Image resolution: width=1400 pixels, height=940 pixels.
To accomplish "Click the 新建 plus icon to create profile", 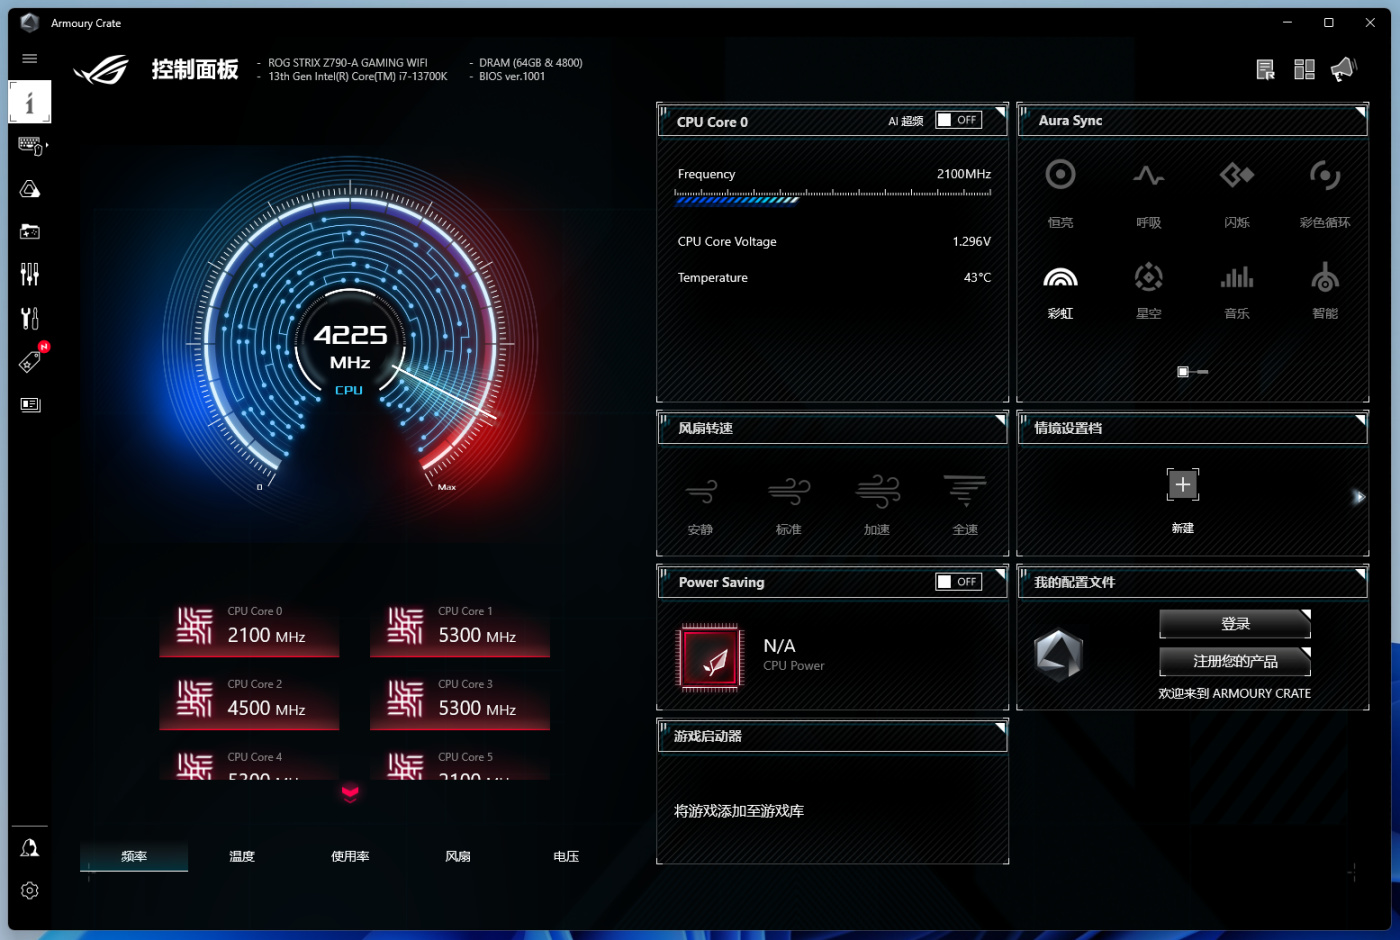I will (x=1183, y=485).
